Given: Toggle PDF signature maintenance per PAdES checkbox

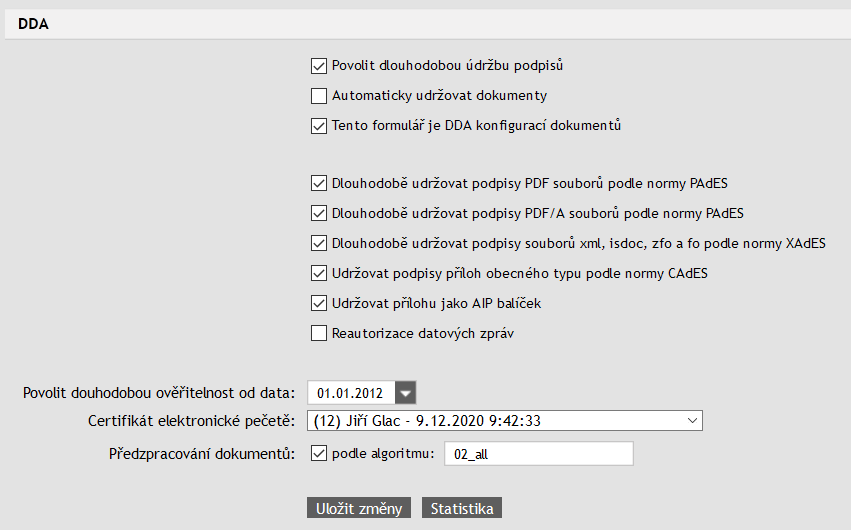Looking at the screenshot, I should point(319,184).
